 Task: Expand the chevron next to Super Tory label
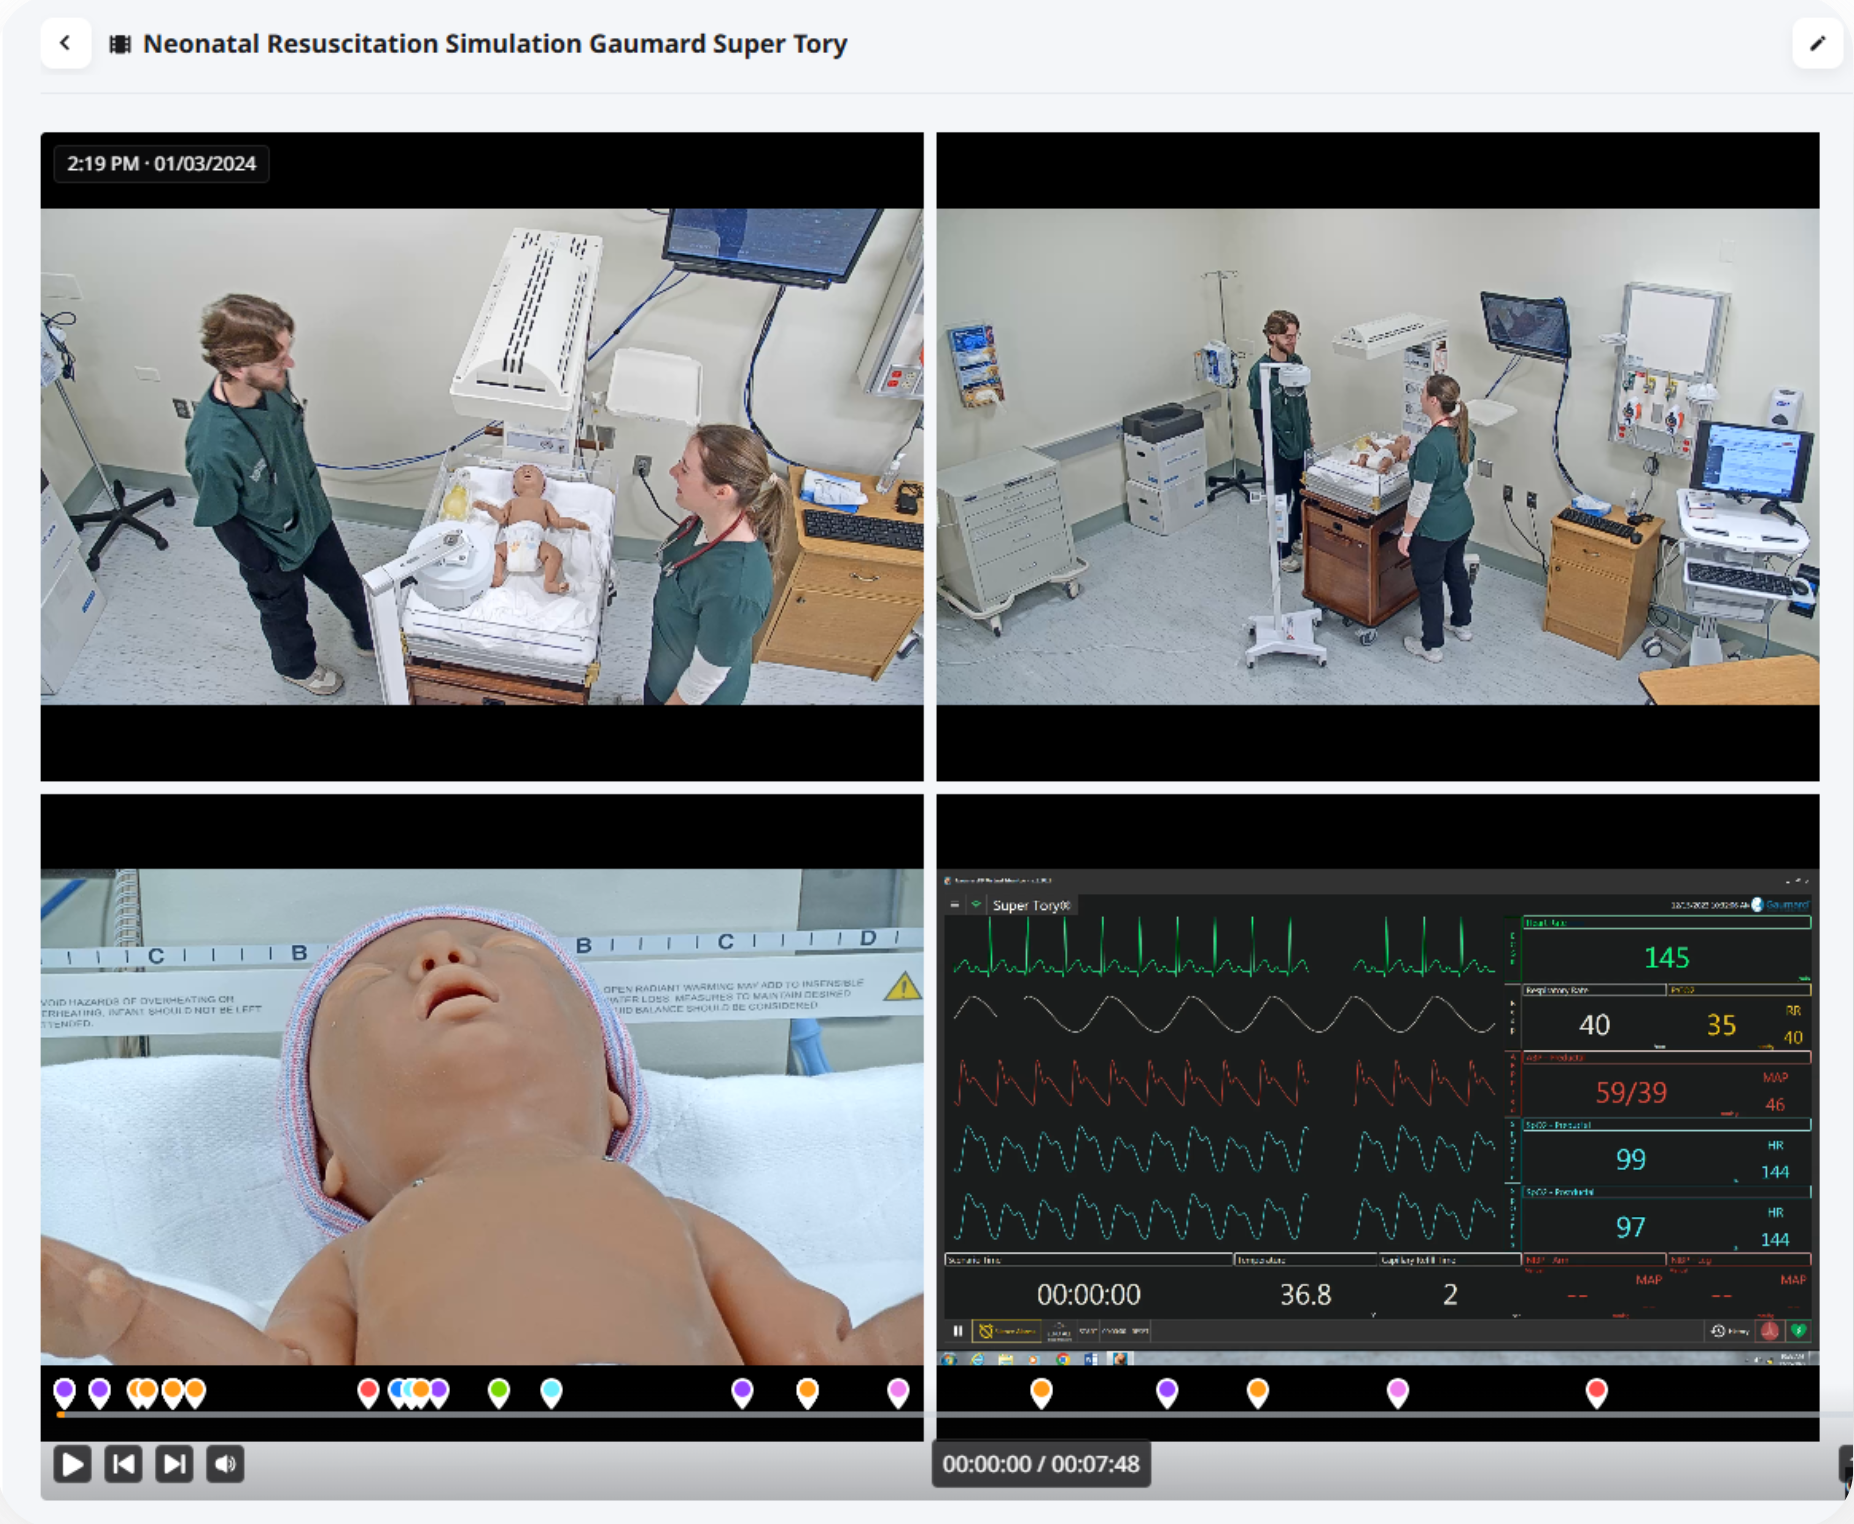976,903
